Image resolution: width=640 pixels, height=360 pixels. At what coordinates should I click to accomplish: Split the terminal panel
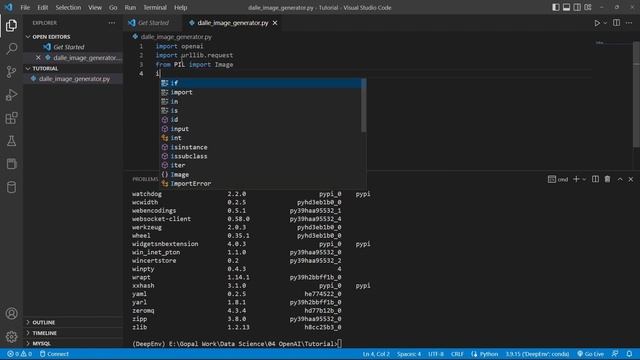coord(595,179)
